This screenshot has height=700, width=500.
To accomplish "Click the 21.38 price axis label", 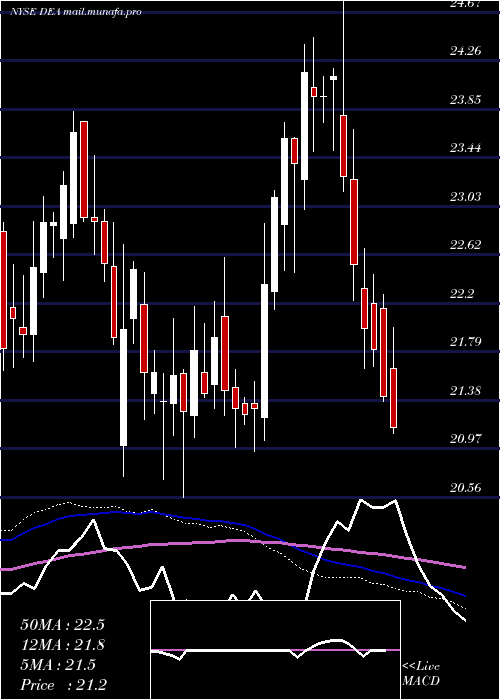I will coord(465,391).
